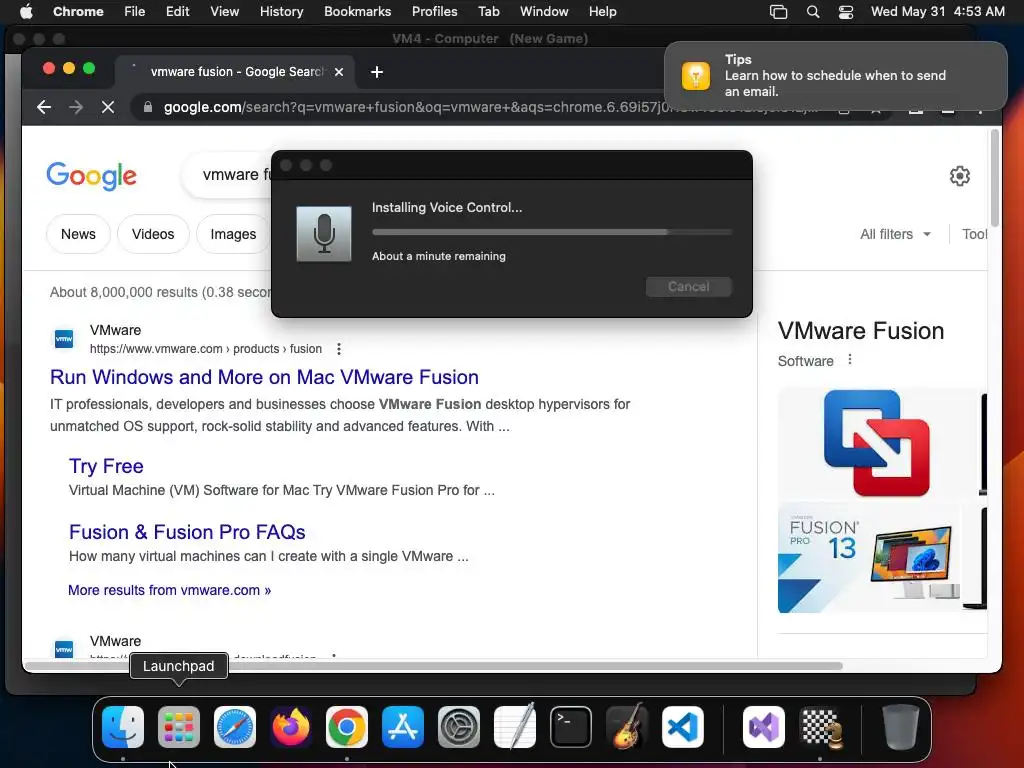The width and height of the screenshot is (1024, 768).
Task: Go back in Chrome
Action: click(x=44, y=107)
